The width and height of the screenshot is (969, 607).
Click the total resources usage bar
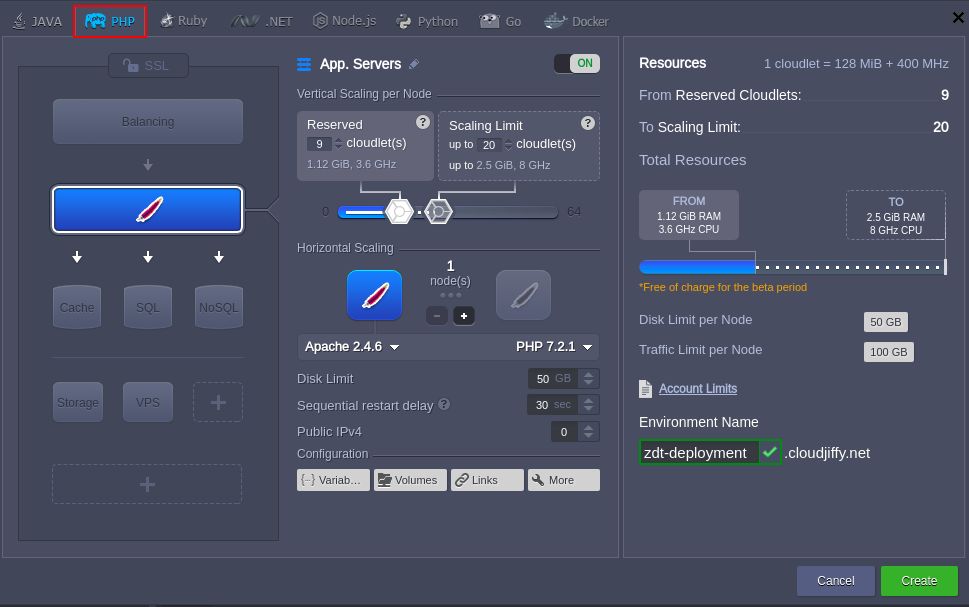(x=793, y=267)
